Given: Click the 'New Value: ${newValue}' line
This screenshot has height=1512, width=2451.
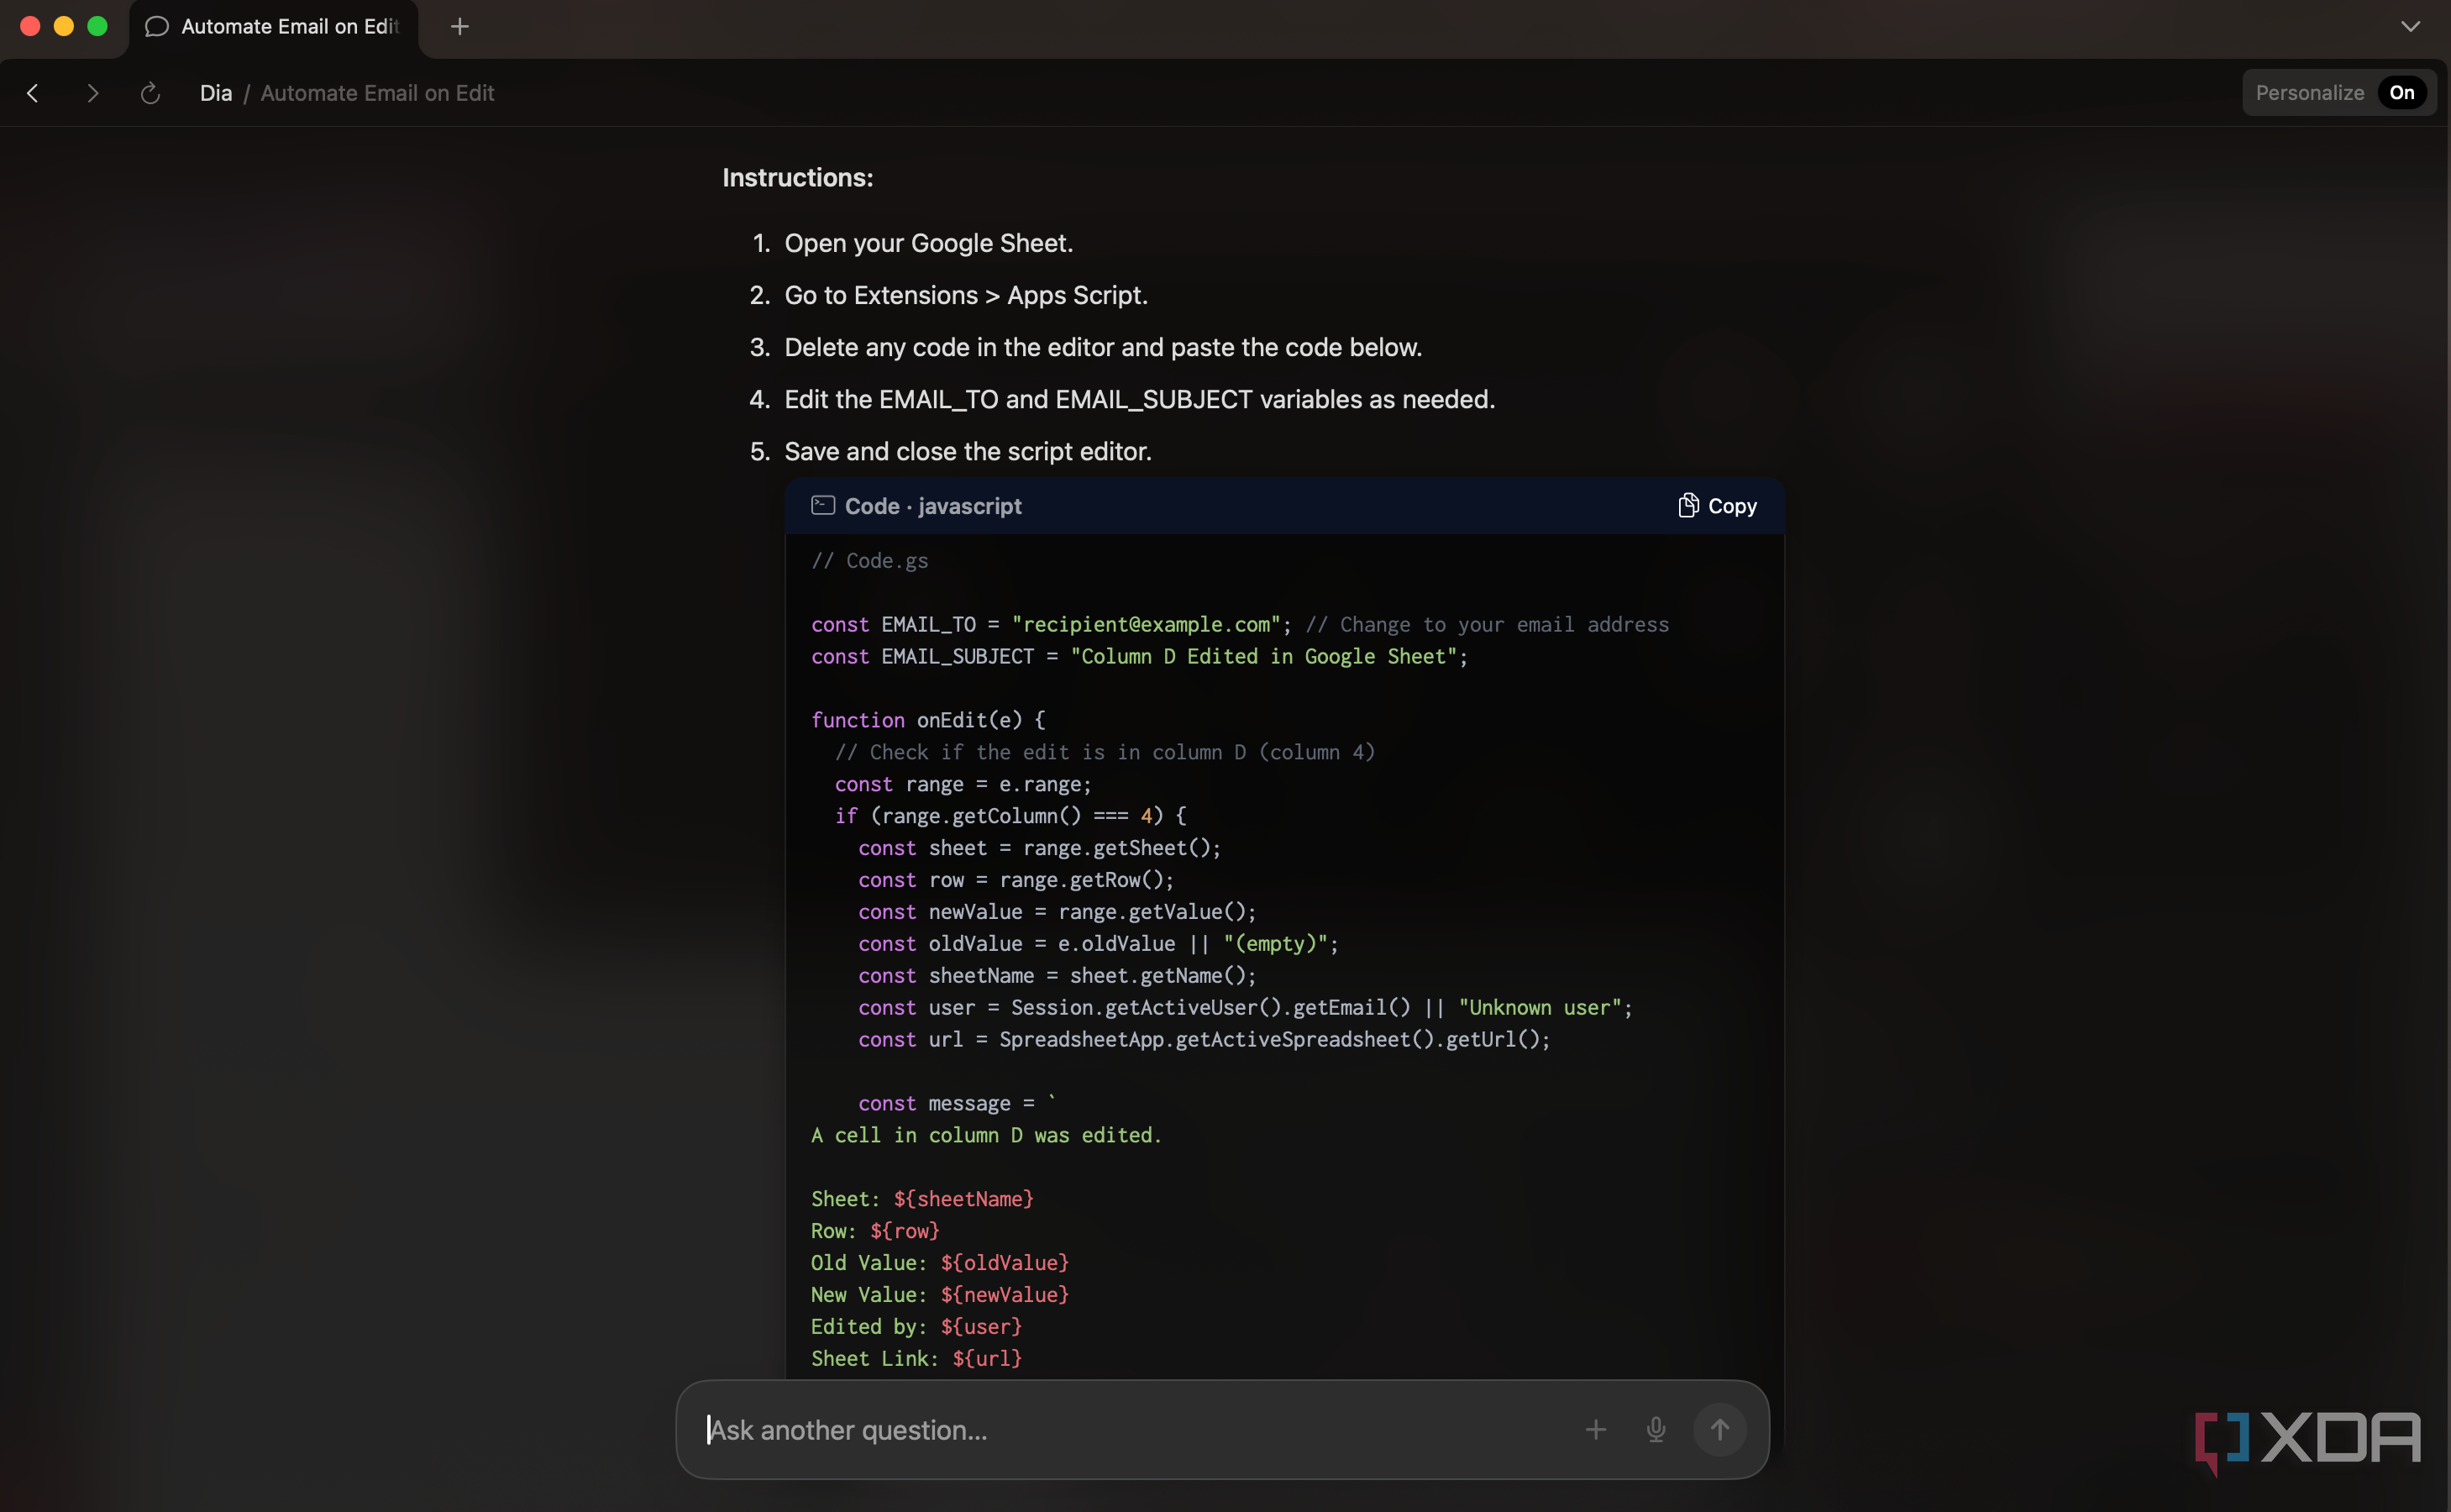Looking at the screenshot, I should click(x=940, y=1295).
